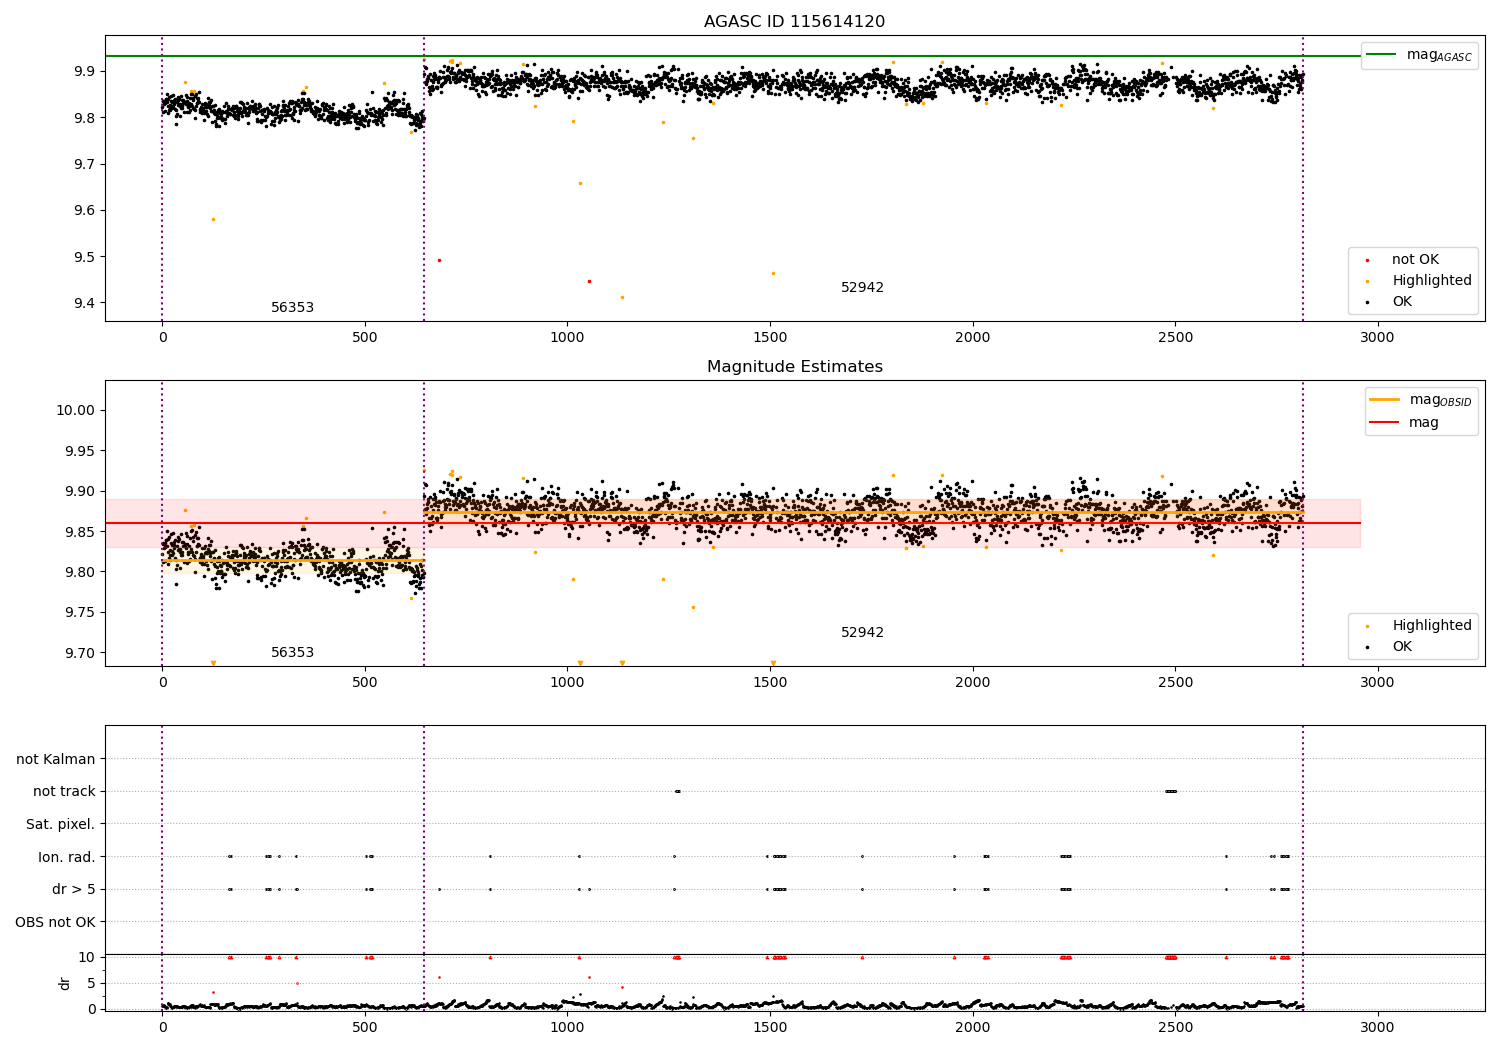Click the 'not track' marker near 2500

(x=1171, y=791)
